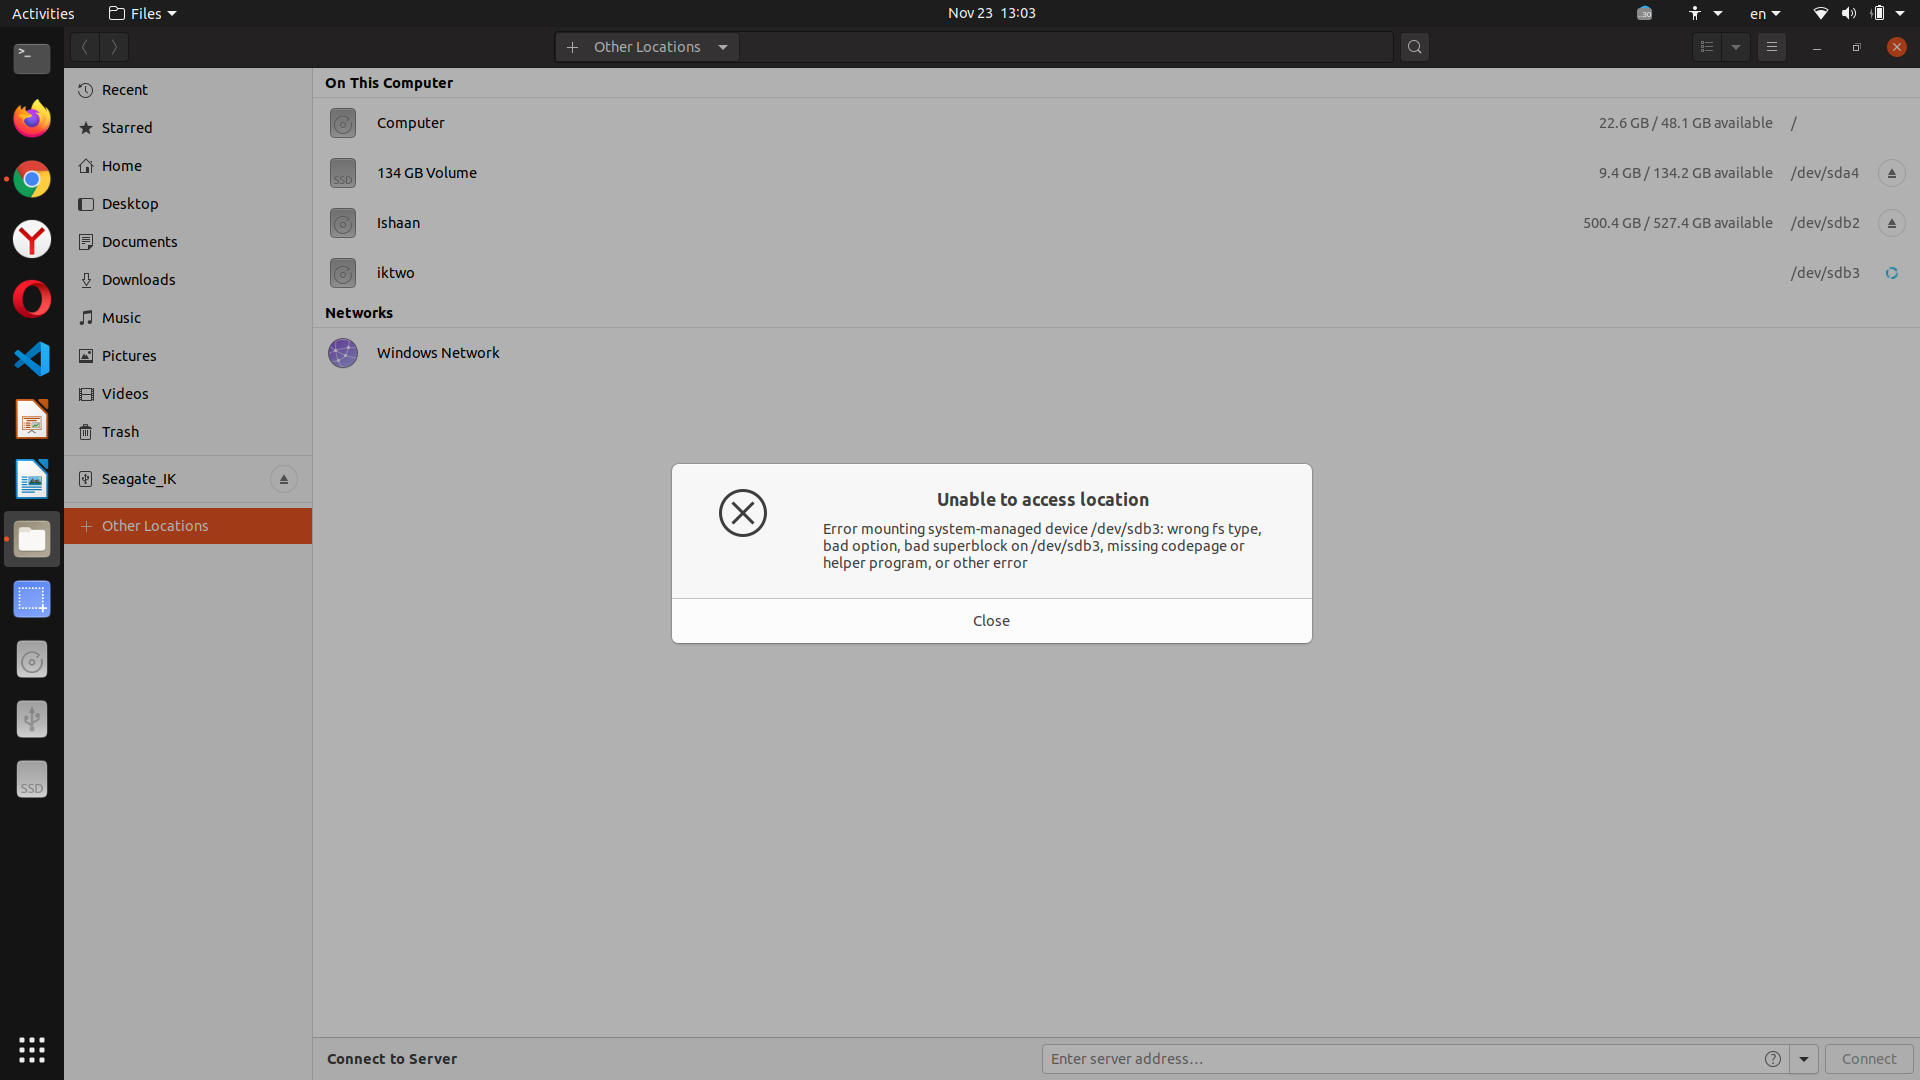This screenshot has height=1080, width=1920.
Task: Expand recent servers dropdown arrow
Action: [x=1803, y=1059]
